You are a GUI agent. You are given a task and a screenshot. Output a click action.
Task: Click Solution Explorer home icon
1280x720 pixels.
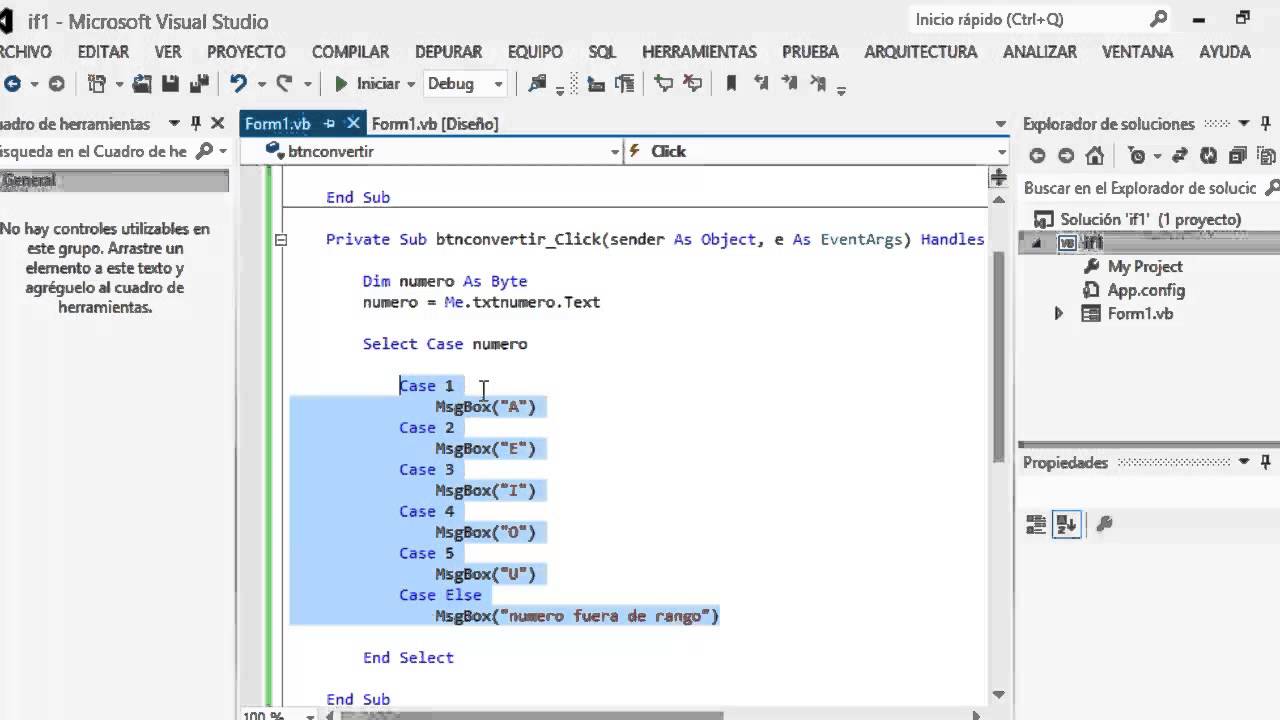(1095, 155)
